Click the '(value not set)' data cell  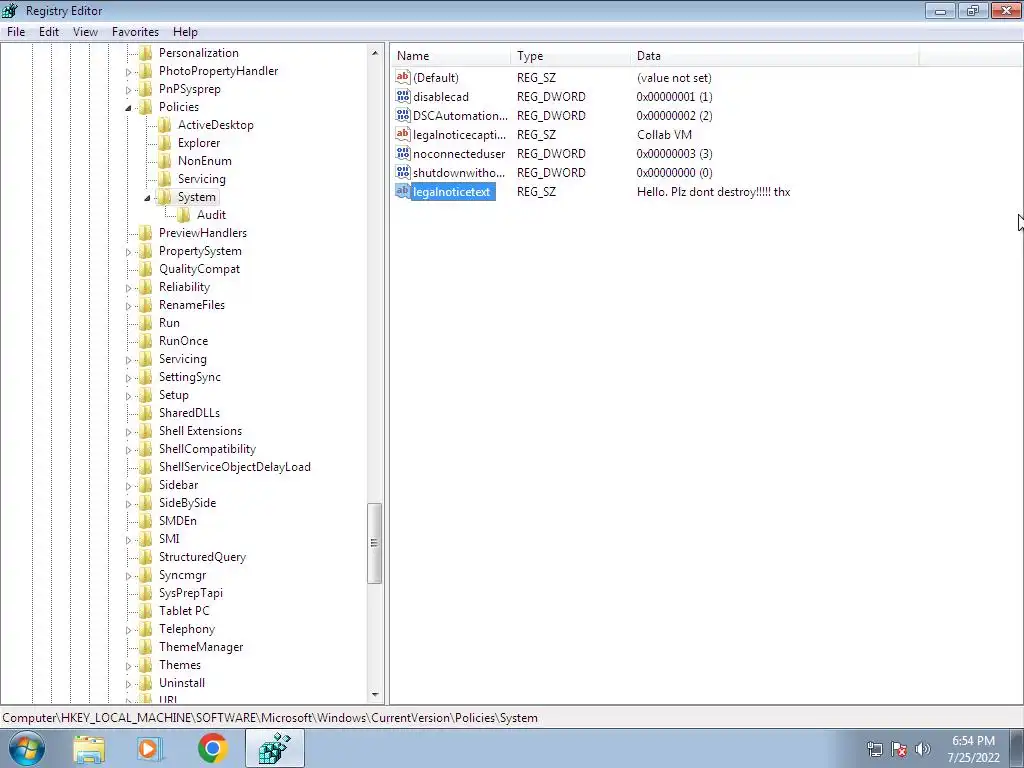click(674, 77)
